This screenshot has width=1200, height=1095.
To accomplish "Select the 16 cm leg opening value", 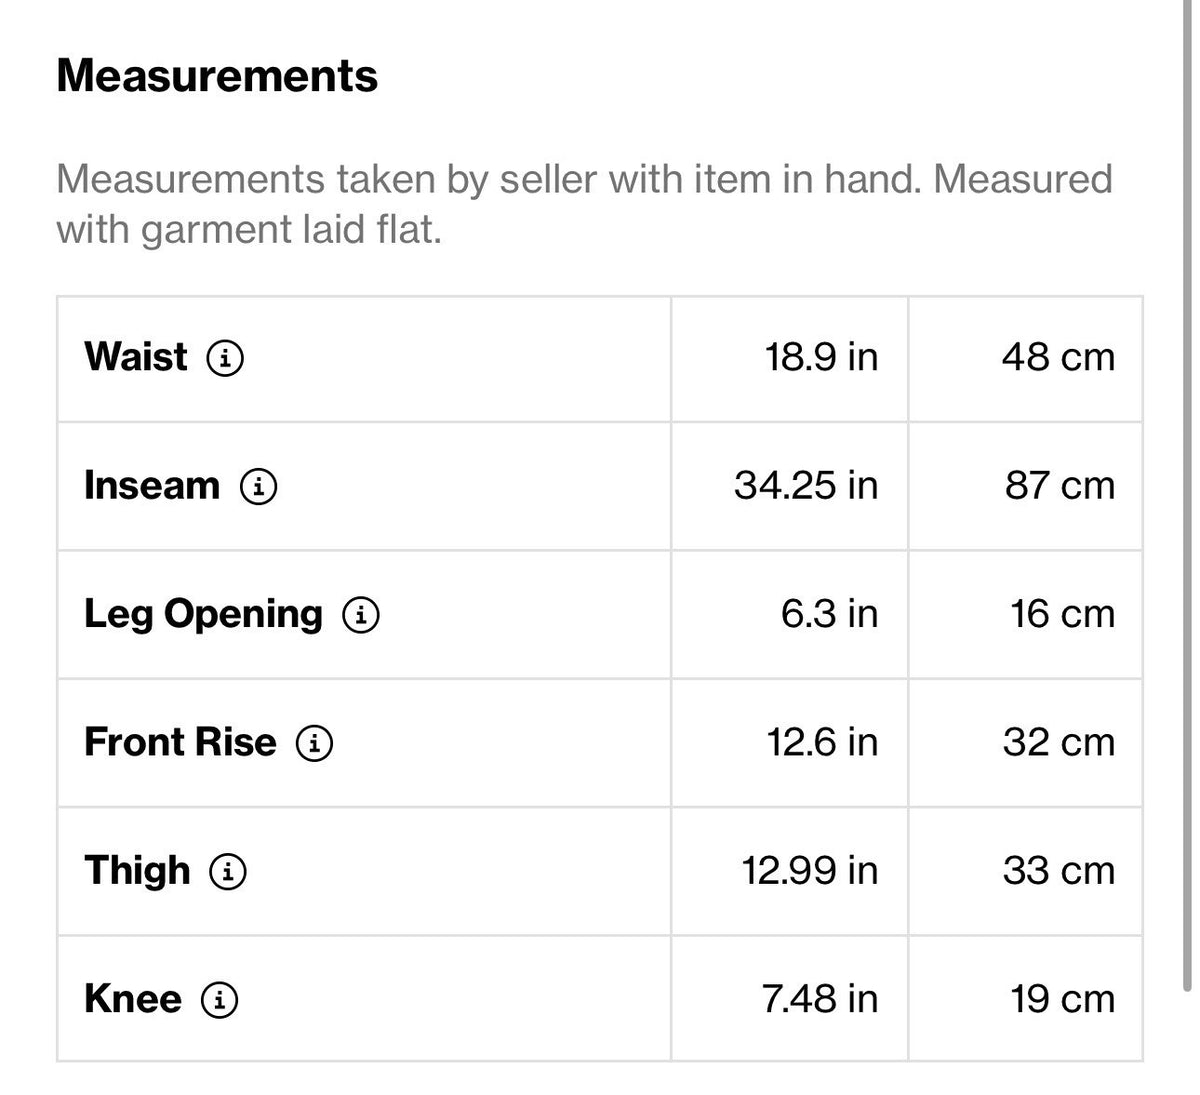I will coord(1062,614).
